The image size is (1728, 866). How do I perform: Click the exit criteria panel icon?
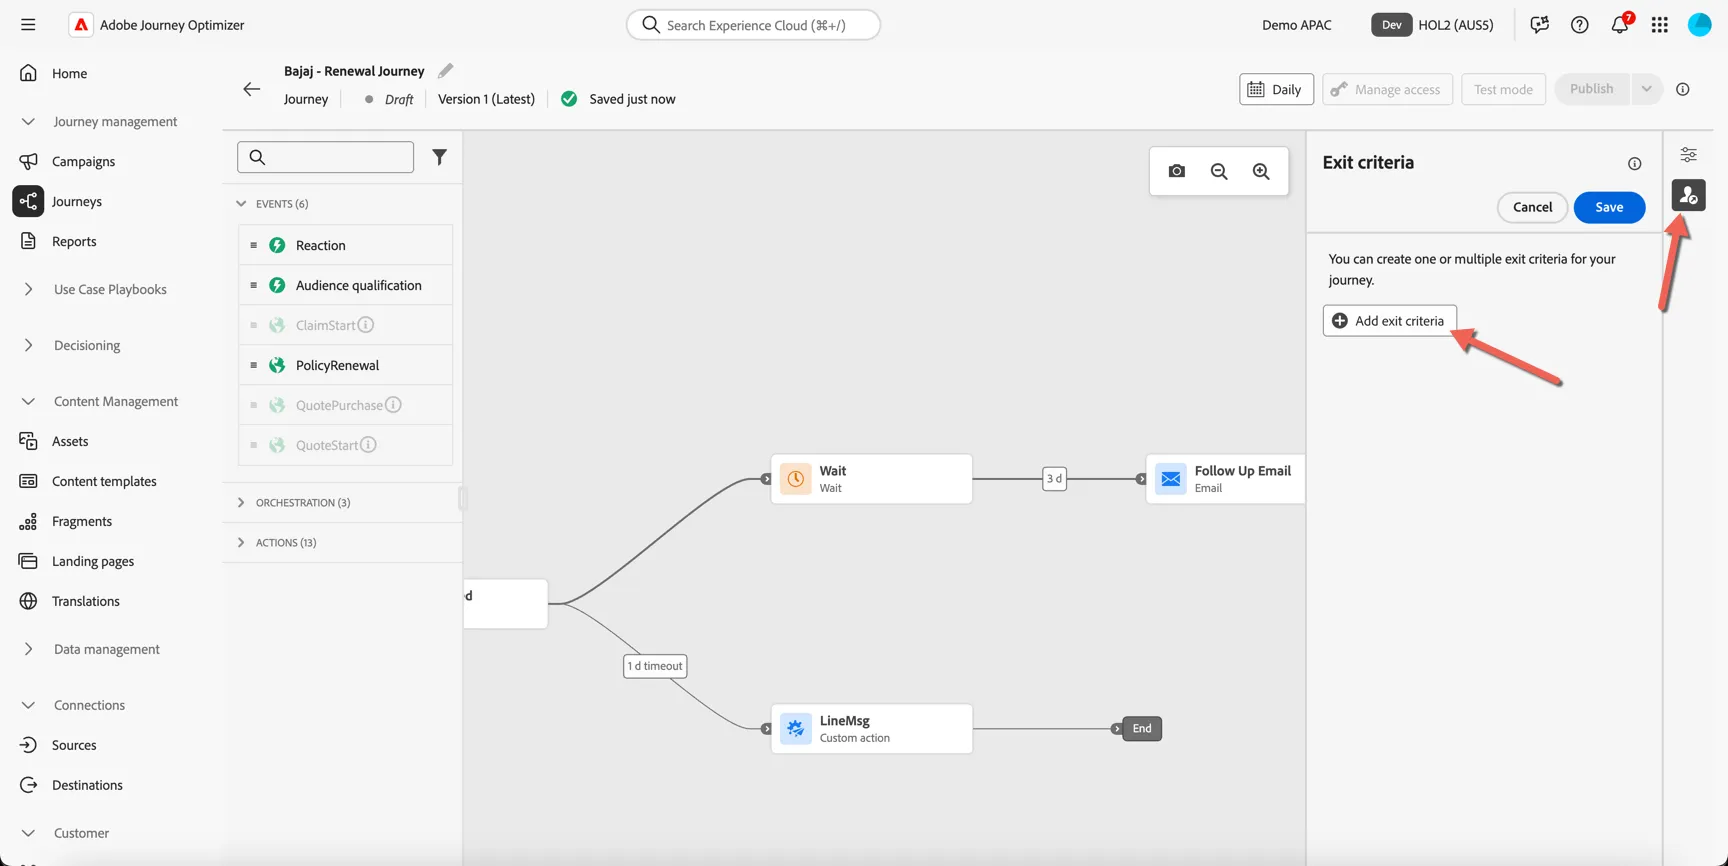1688,195
